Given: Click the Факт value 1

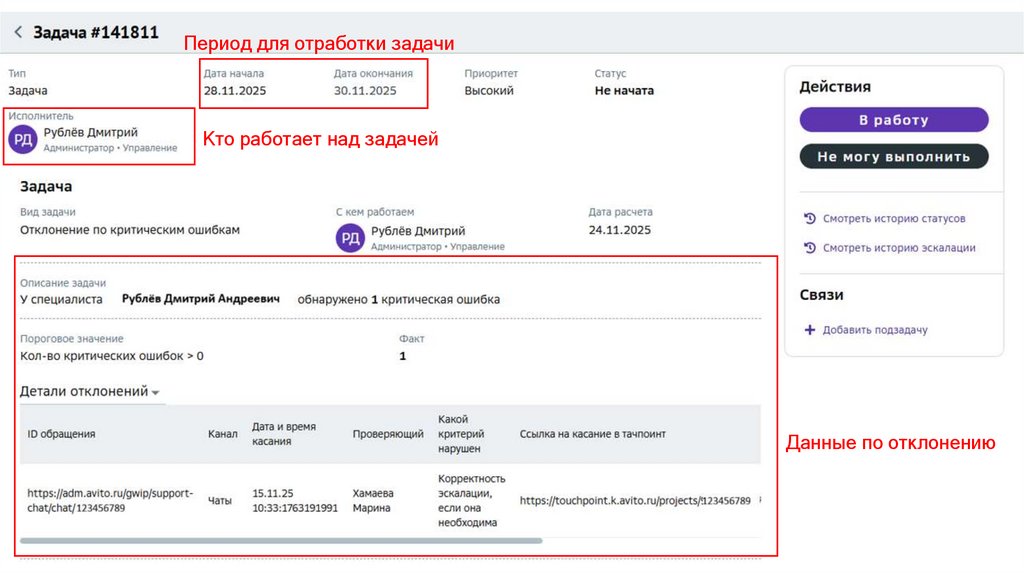Looking at the screenshot, I should pos(402,356).
